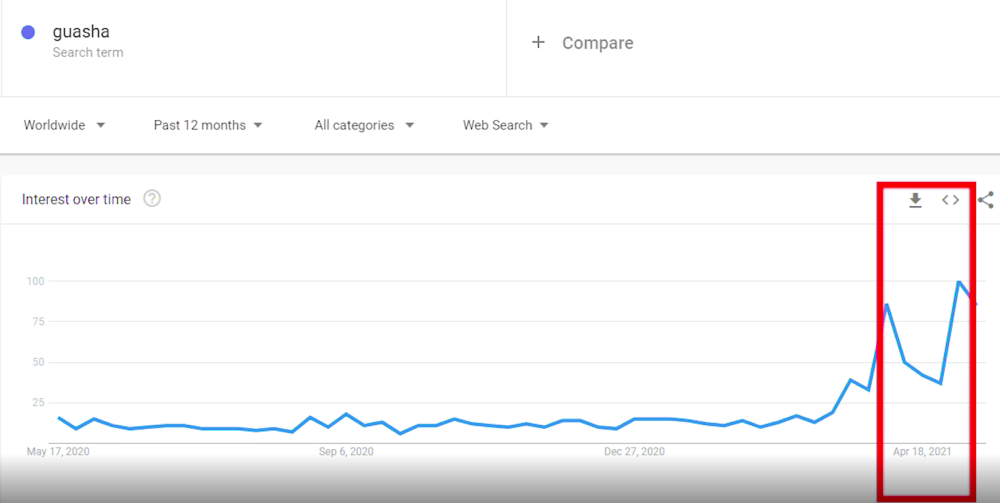Expand the Worldwide region dropdown
Screen dimensions: 1000x503
(64, 125)
